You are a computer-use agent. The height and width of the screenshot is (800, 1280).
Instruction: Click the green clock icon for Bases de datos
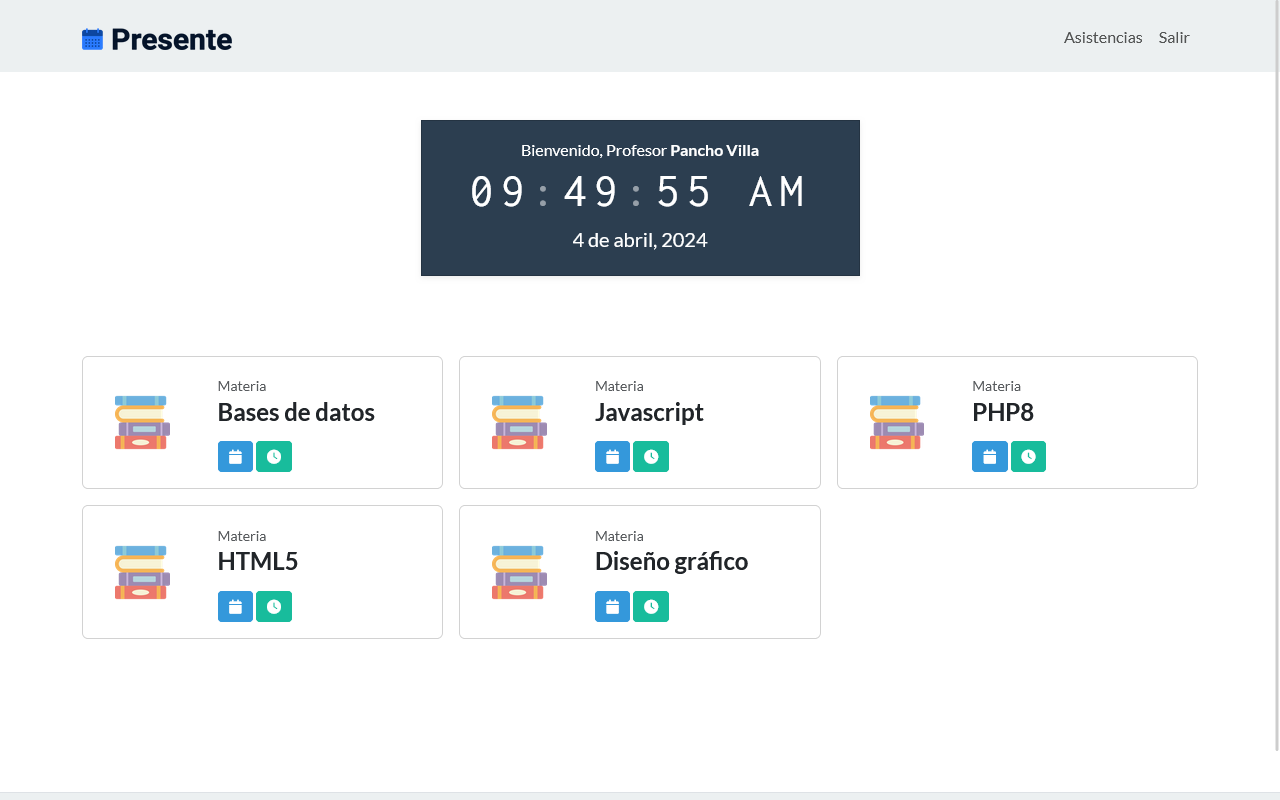(x=274, y=457)
